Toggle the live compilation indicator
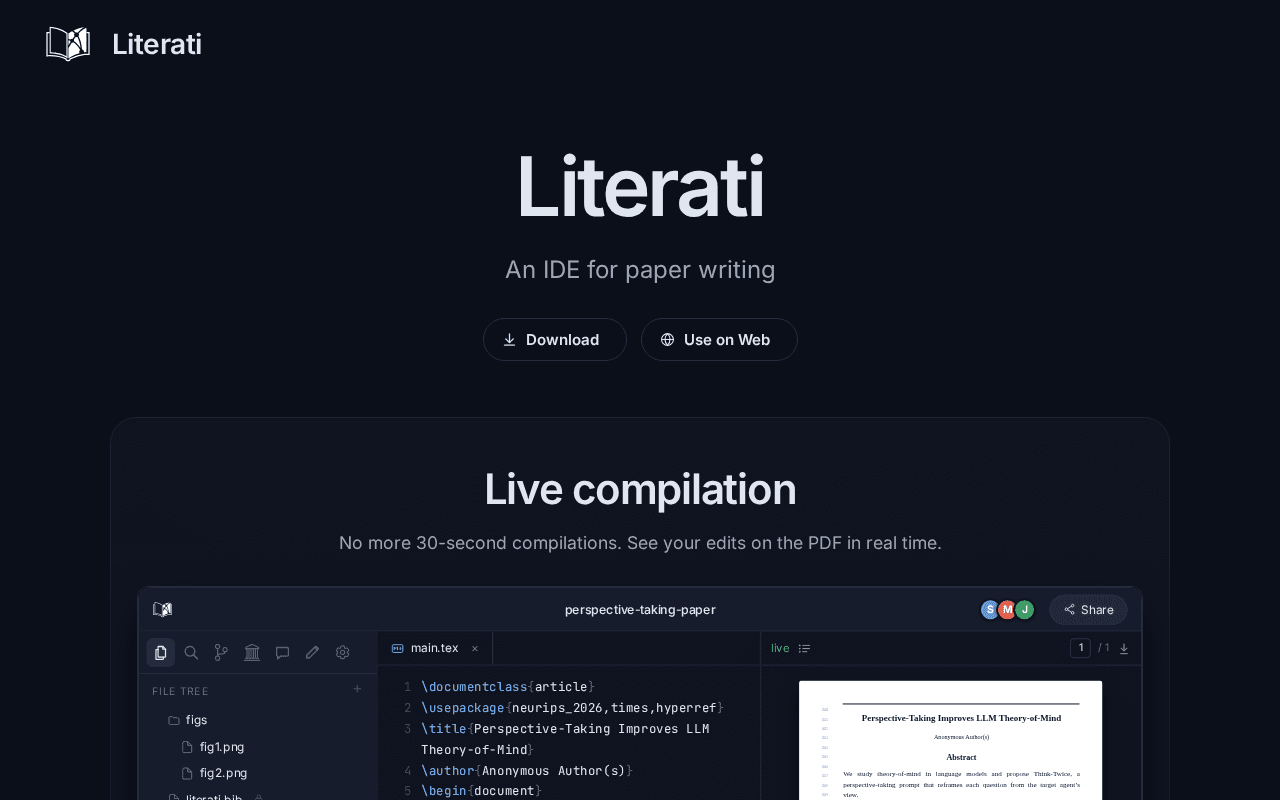Viewport: 1280px width, 800px height. 780,648
